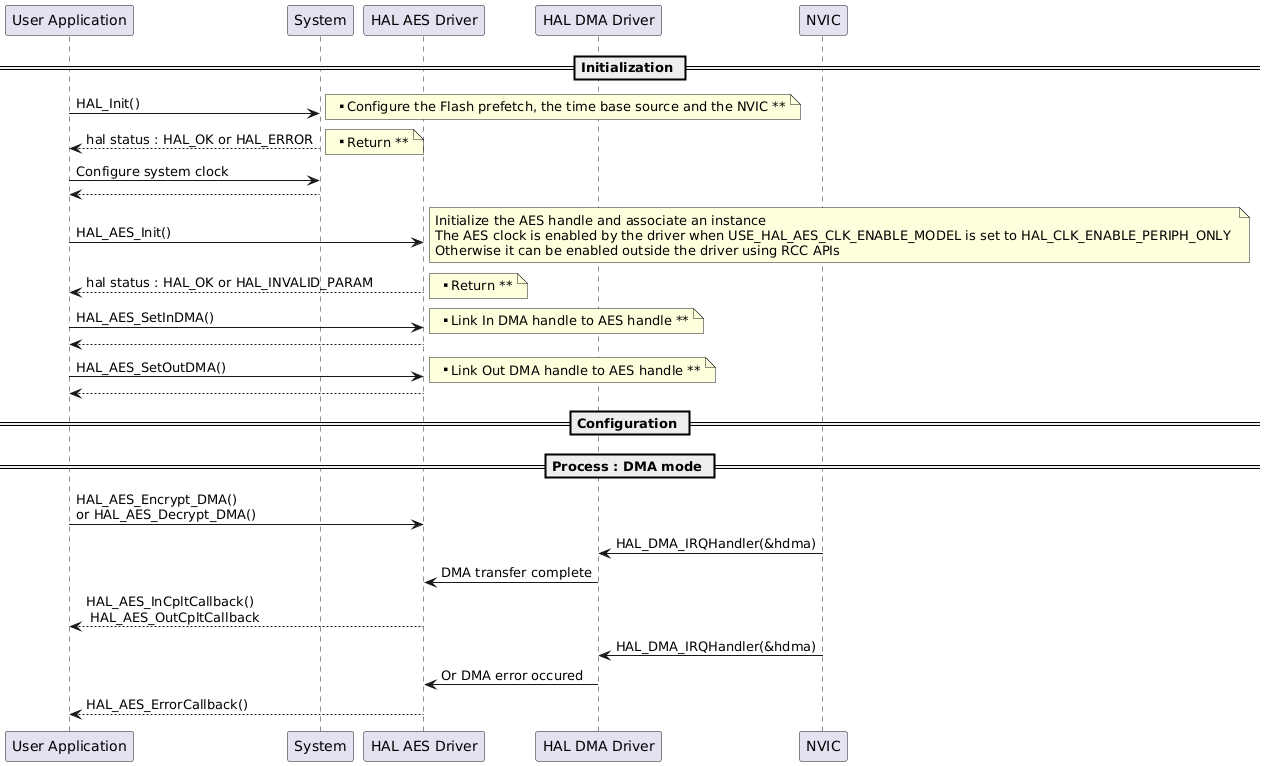Click the HAL AES Driver participant box
The height and width of the screenshot is (766, 1265).
423,20
